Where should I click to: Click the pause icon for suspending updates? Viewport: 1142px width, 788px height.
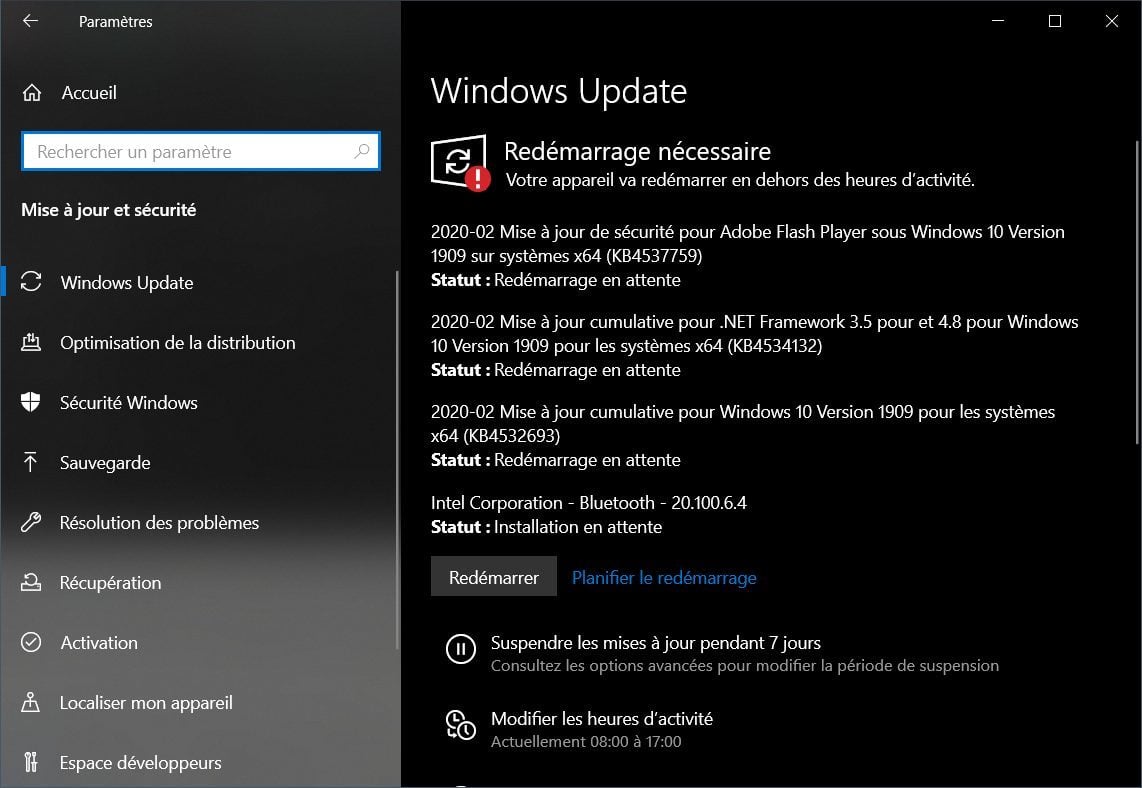[x=460, y=648]
